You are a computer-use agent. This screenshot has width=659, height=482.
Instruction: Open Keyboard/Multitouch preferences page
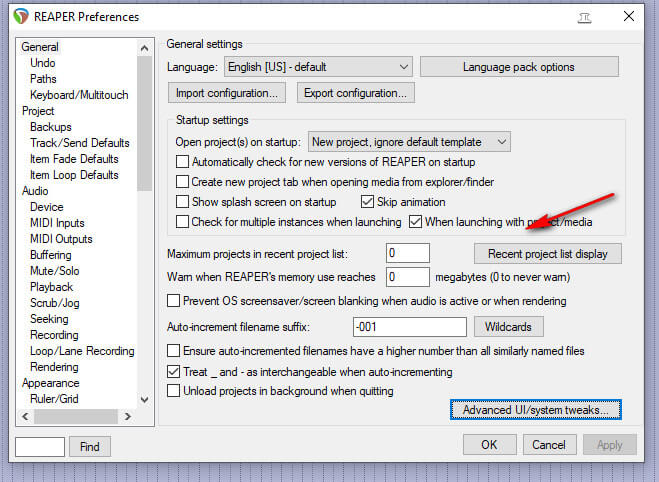point(79,95)
